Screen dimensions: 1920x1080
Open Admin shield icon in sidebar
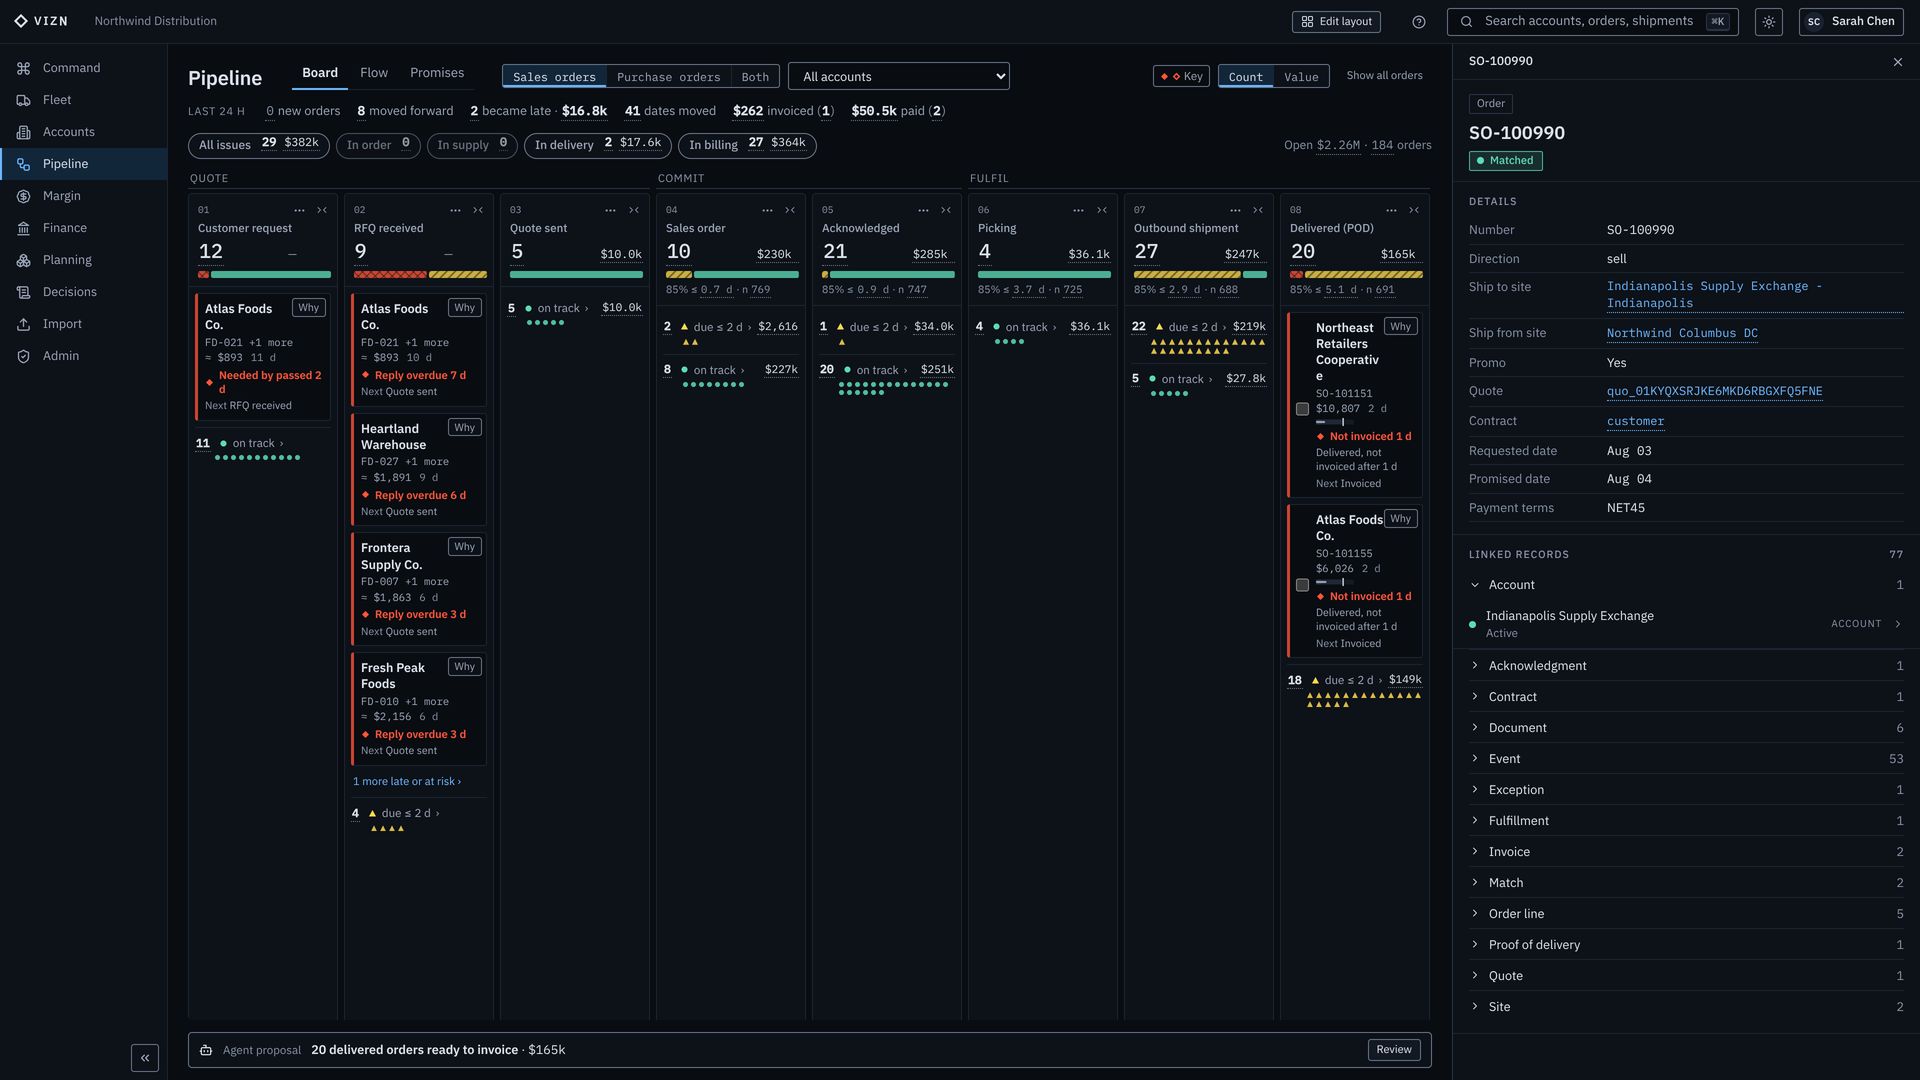[x=23, y=356]
